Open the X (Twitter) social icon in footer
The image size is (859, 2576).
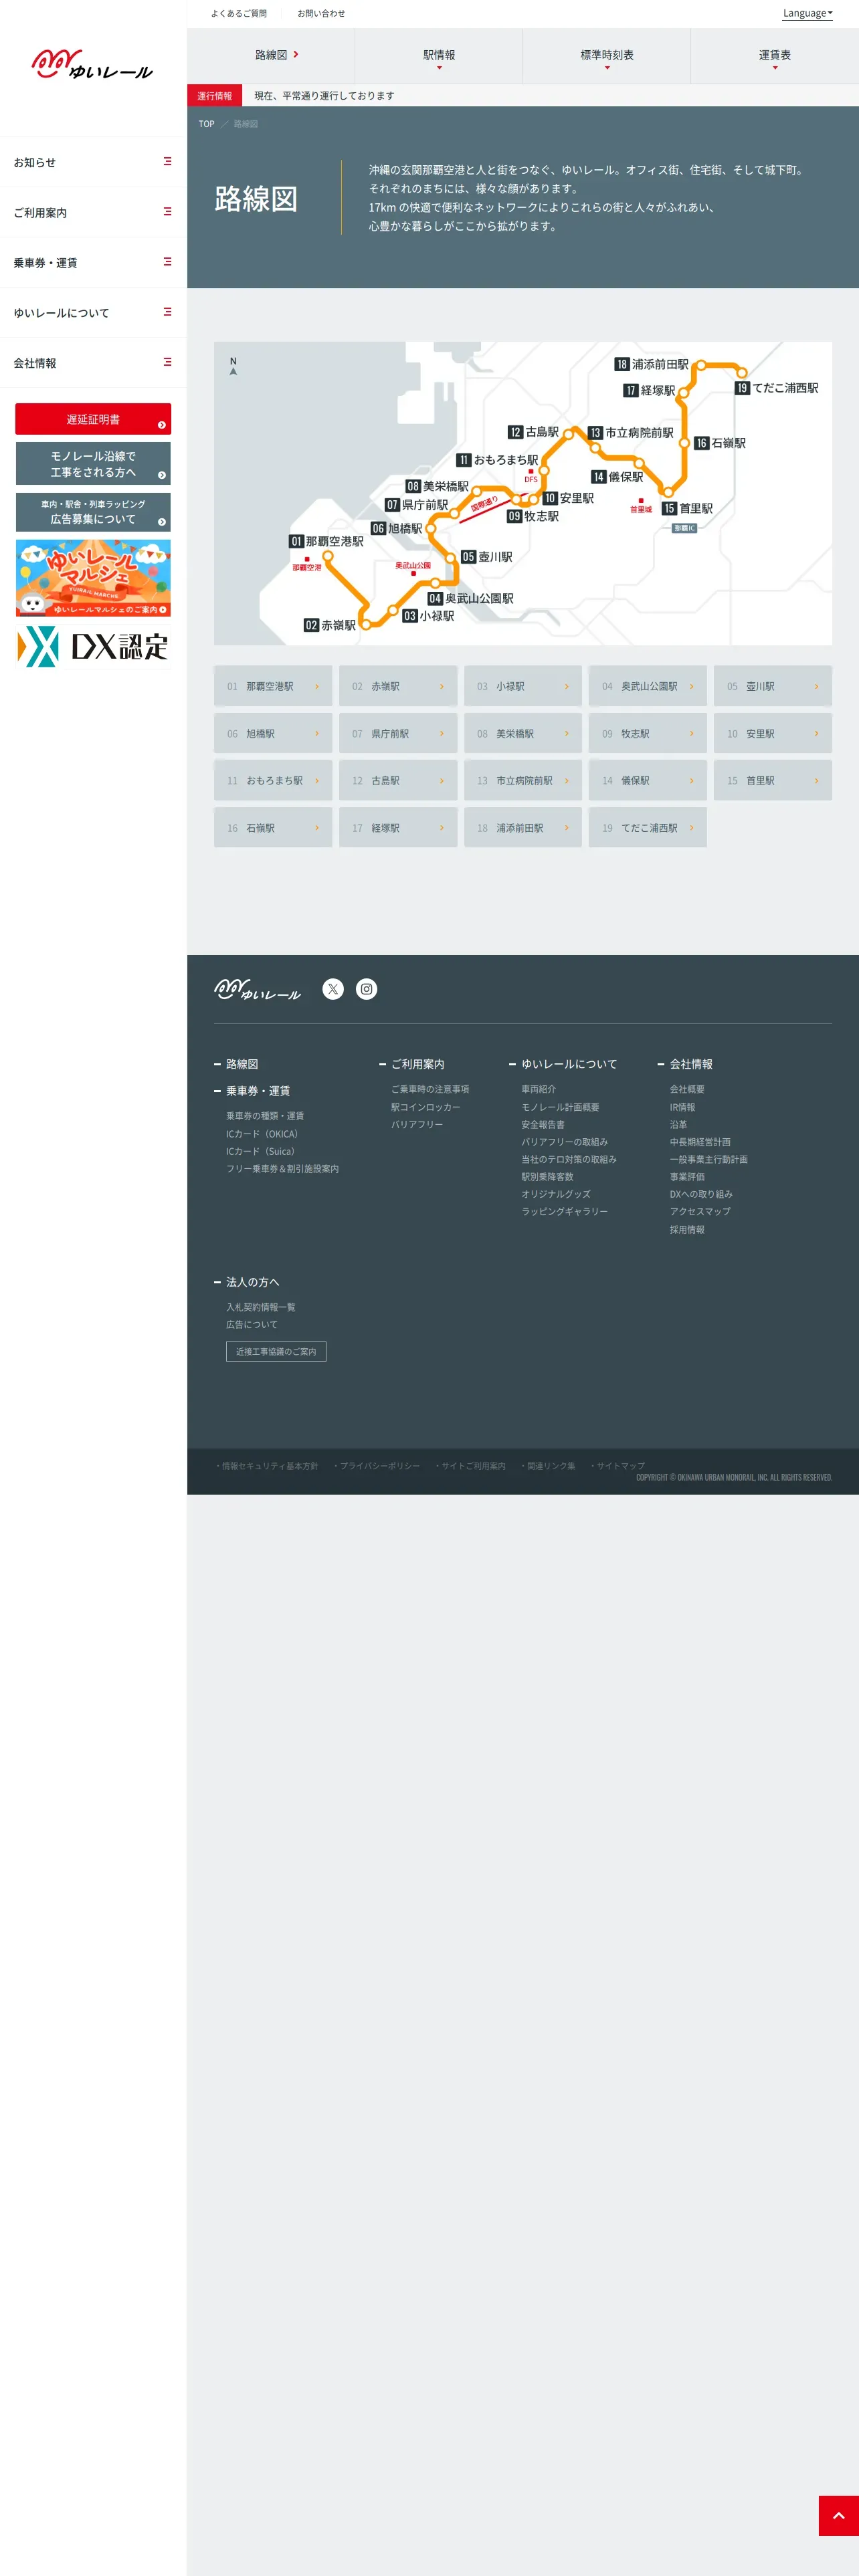coord(333,989)
